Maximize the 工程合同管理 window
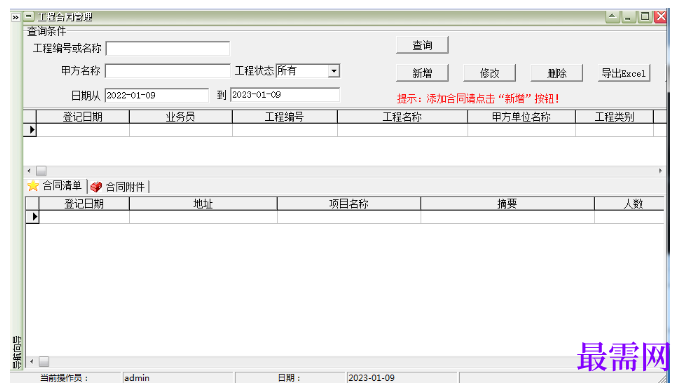The height and width of the screenshot is (388, 689). point(645,17)
